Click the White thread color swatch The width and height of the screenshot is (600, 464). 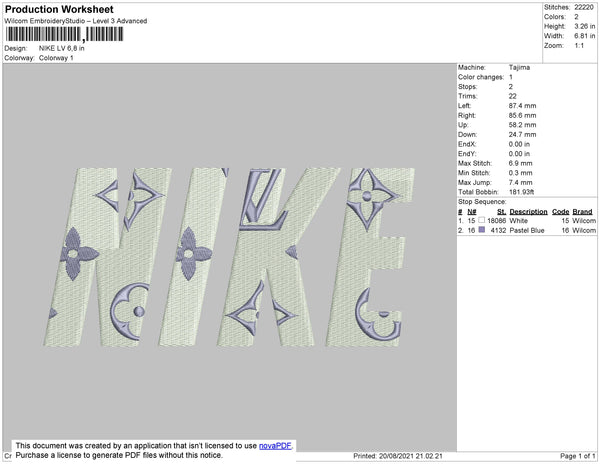click(x=481, y=220)
